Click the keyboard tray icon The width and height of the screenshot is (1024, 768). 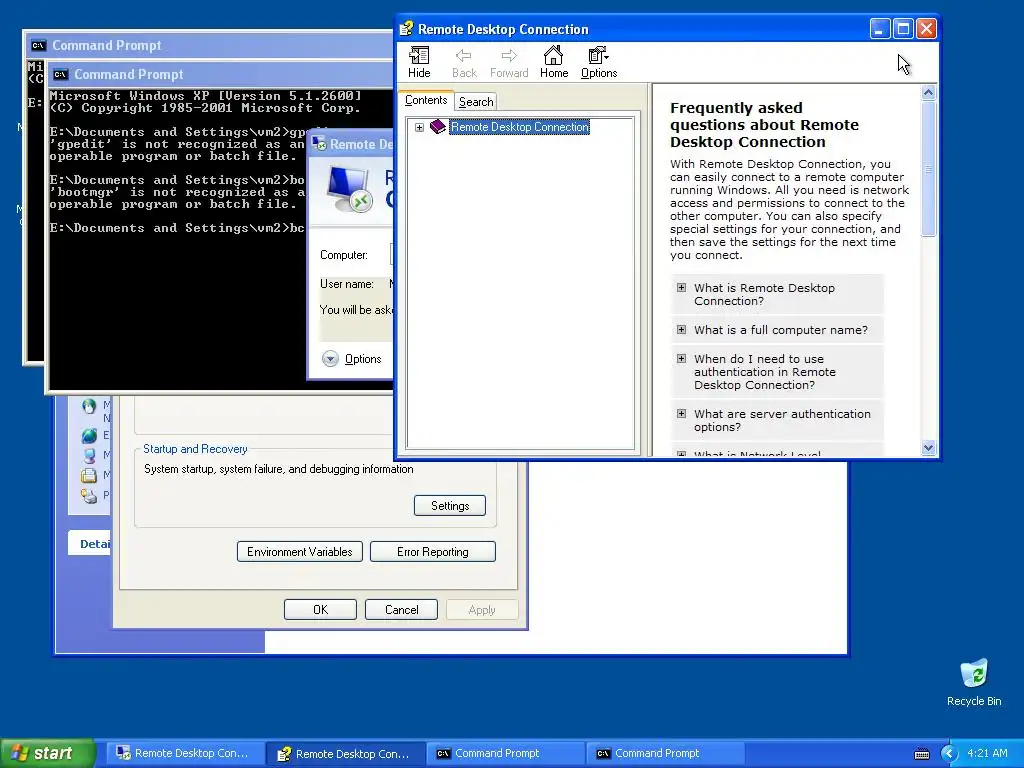point(921,754)
